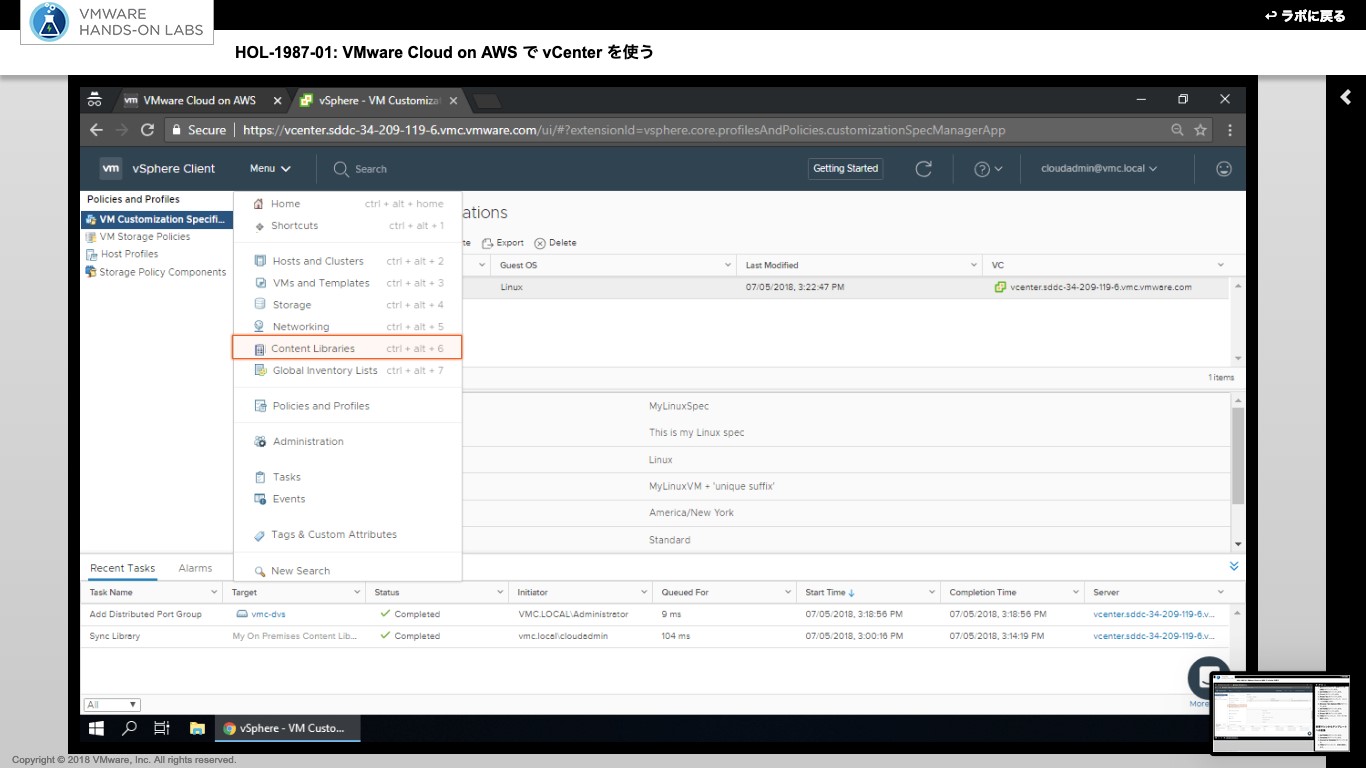Click the Storage icon in the menu
This screenshot has width=1366, height=768.
[x=260, y=304]
